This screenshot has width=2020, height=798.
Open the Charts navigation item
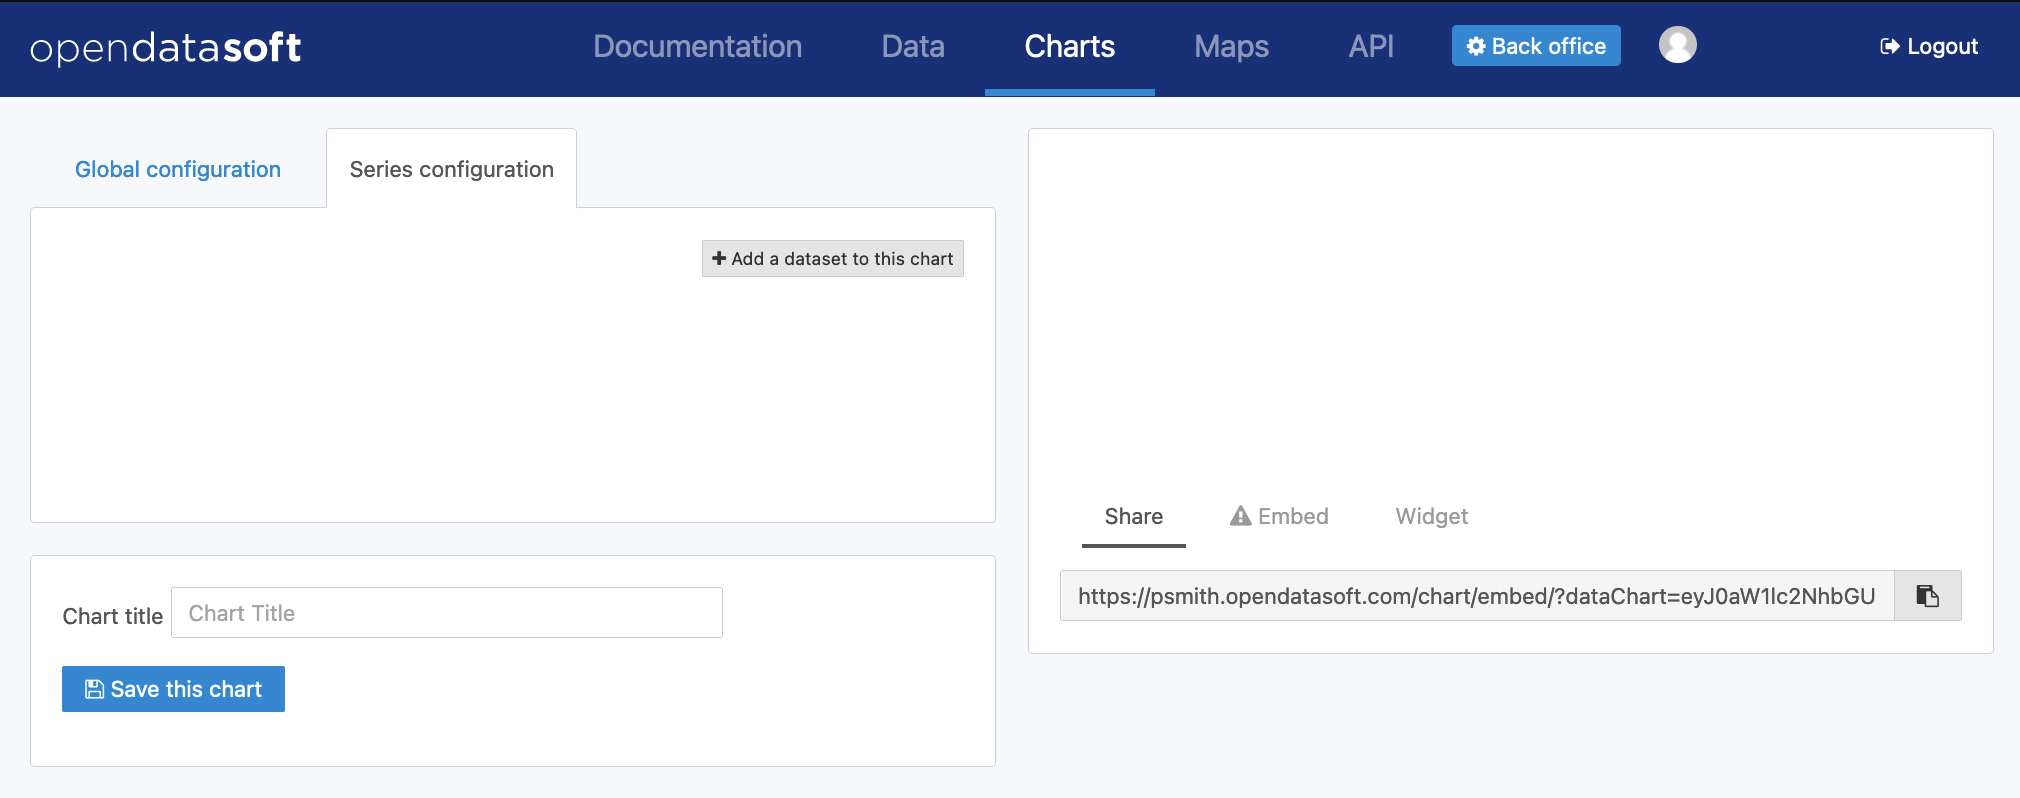[x=1069, y=46]
